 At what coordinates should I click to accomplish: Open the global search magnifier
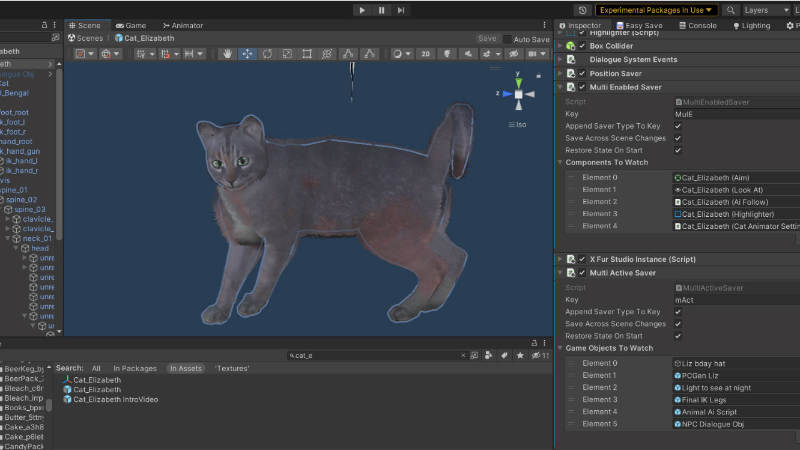coord(731,10)
